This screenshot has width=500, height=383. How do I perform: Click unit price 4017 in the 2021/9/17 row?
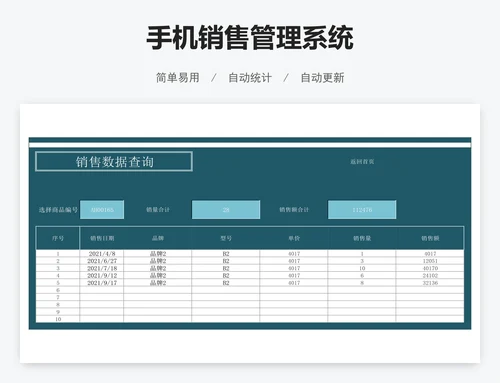click(x=294, y=283)
